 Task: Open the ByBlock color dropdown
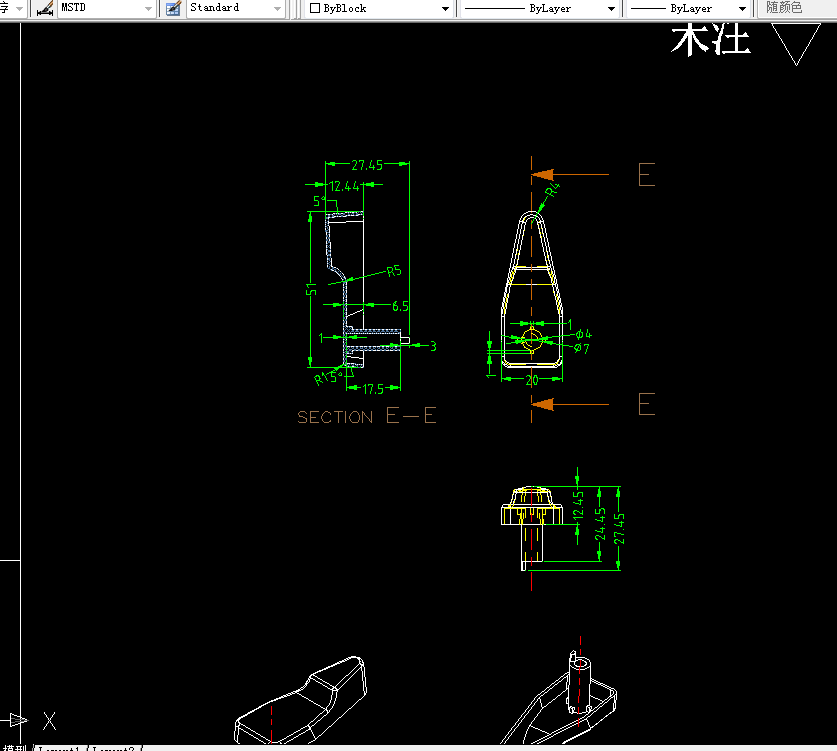(445, 9)
